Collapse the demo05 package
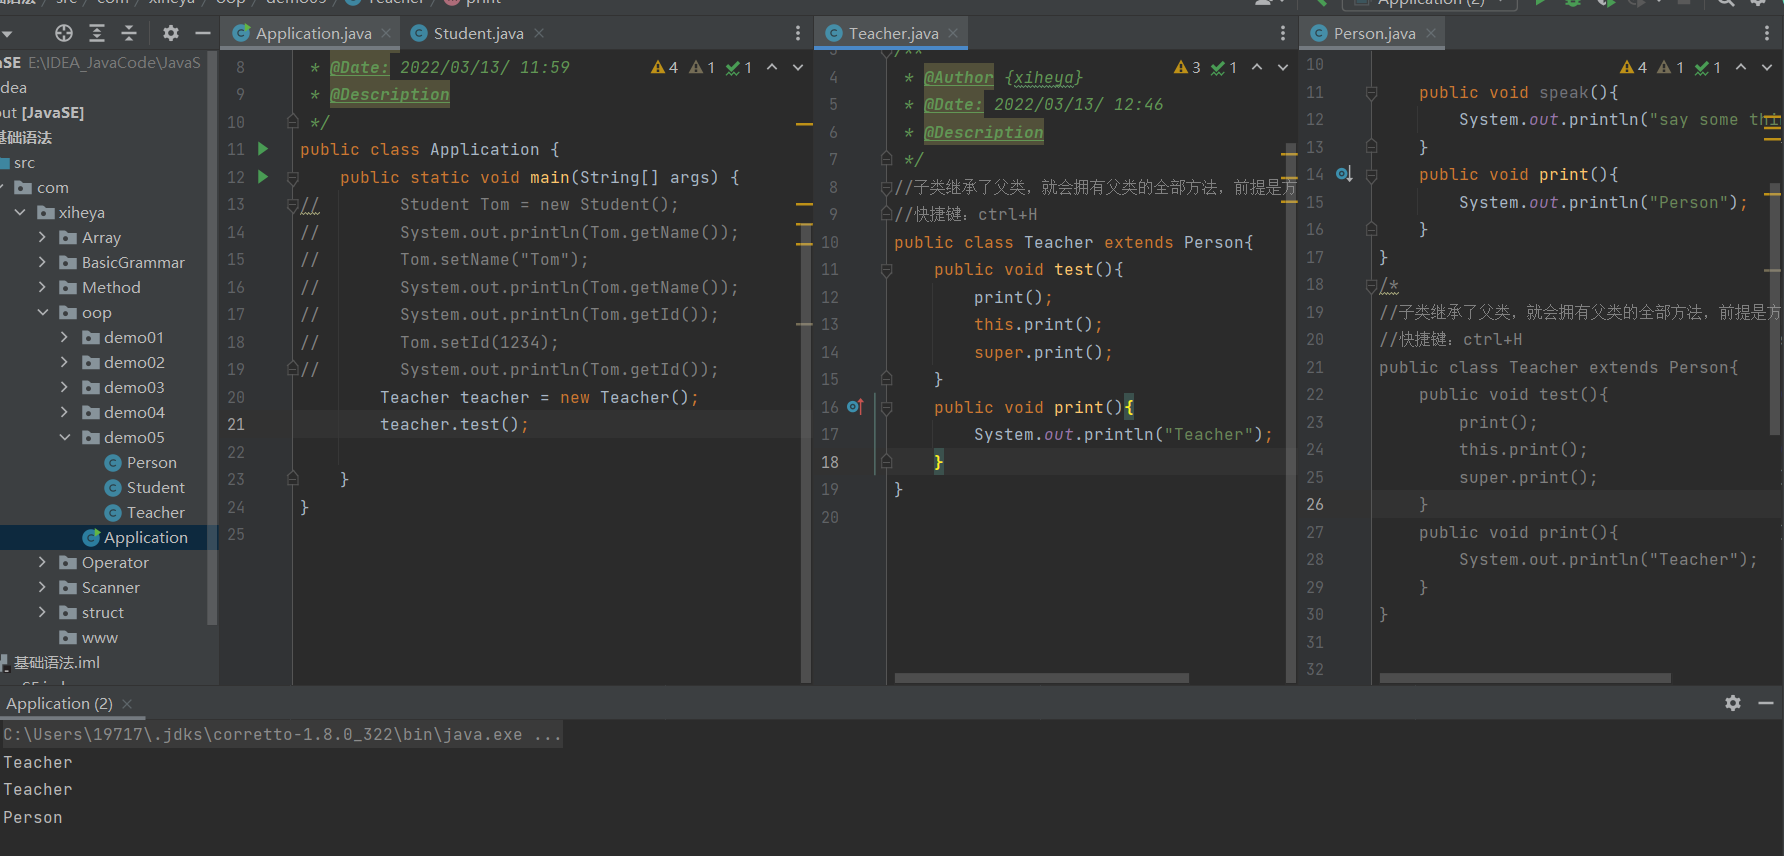 64,437
